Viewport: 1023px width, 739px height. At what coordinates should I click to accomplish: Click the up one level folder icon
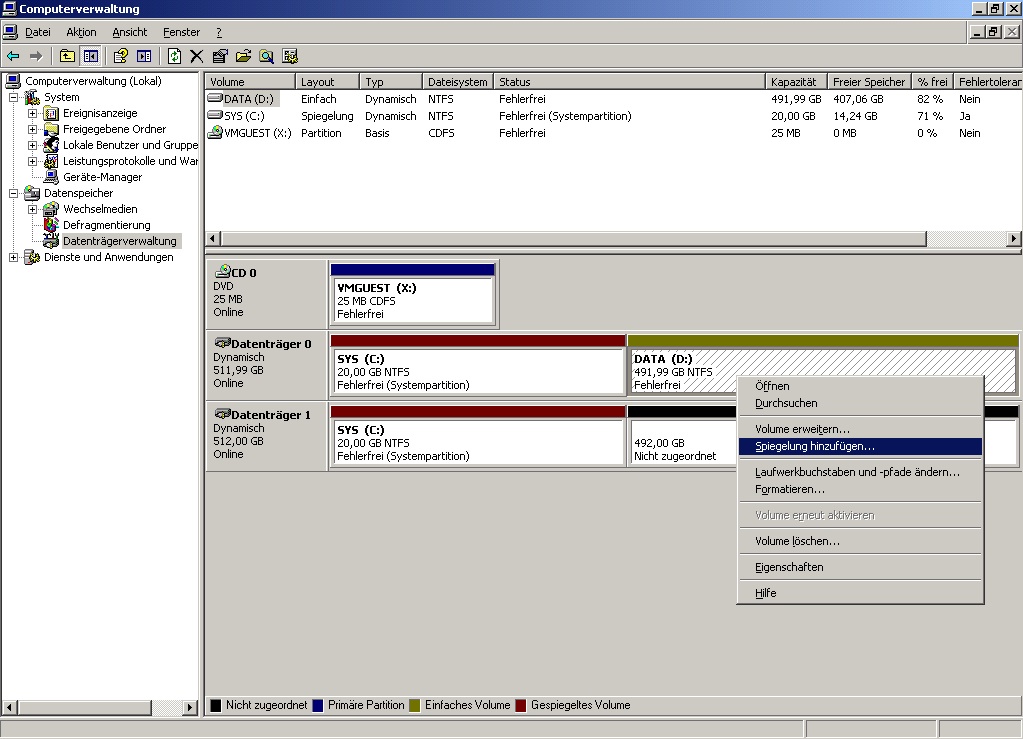tap(68, 56)
